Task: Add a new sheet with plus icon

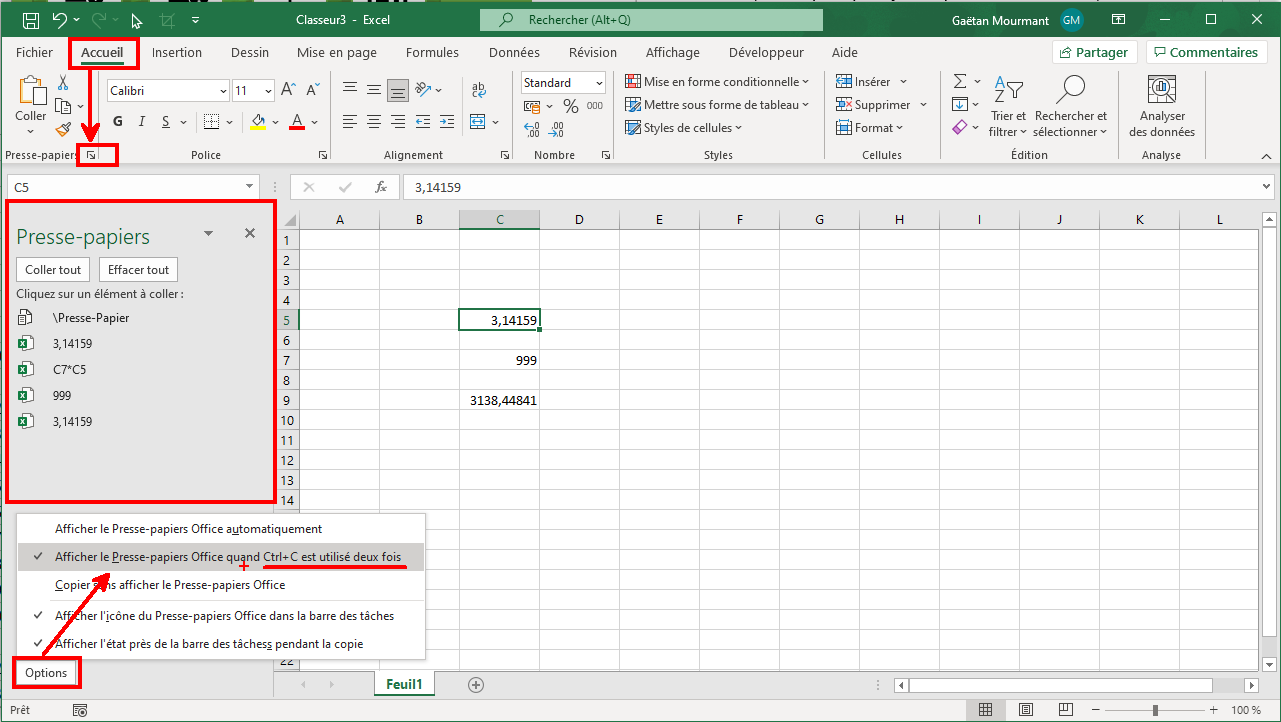Action: click(476, 685)
